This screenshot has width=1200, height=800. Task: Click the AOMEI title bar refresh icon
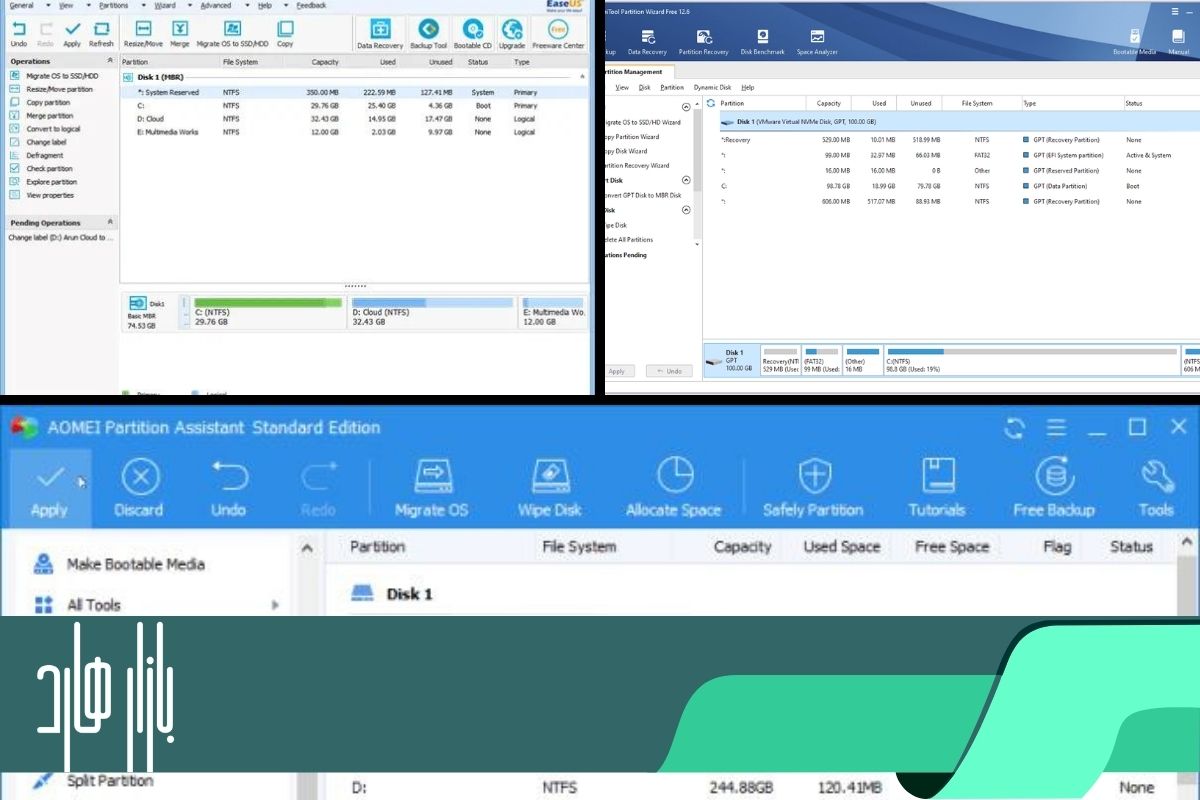[x=1014, y=428]
